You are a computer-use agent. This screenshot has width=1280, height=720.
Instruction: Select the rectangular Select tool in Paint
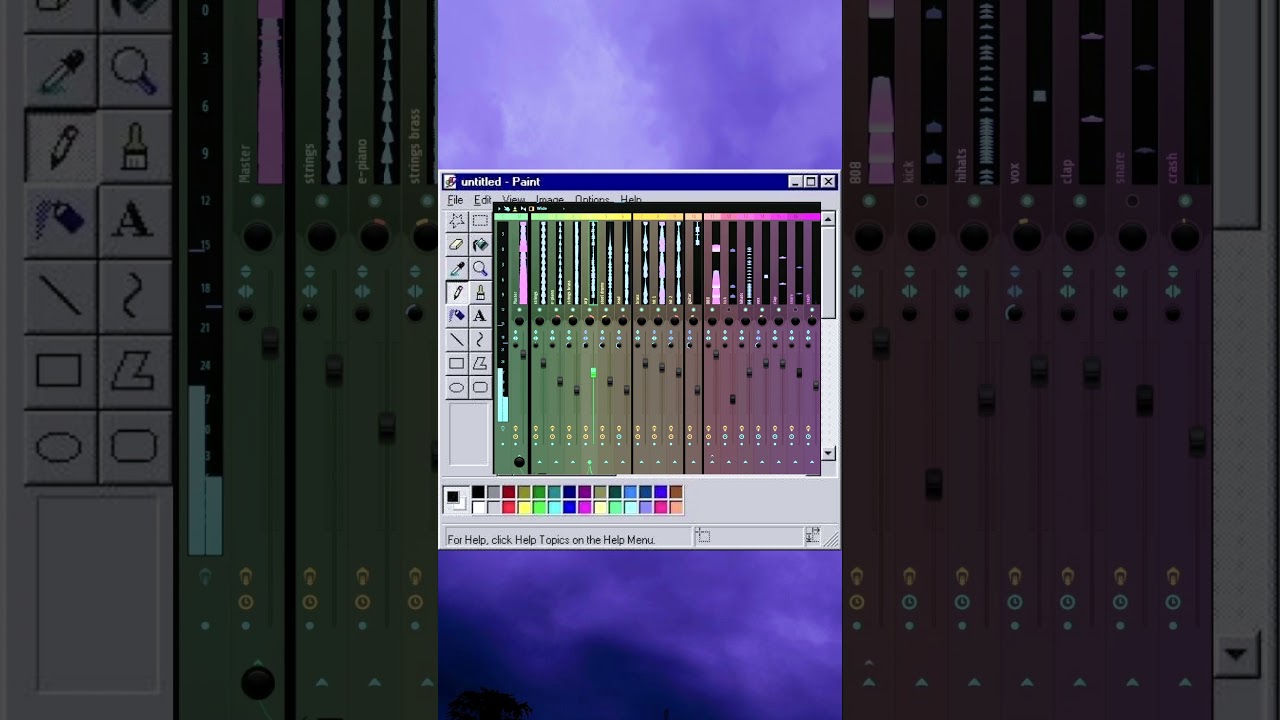pos(480,221)
